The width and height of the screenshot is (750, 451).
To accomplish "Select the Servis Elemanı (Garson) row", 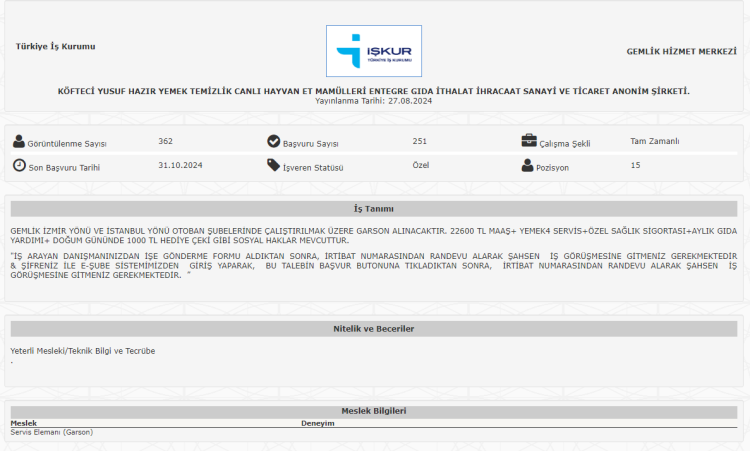I will [x=50, y=432].
